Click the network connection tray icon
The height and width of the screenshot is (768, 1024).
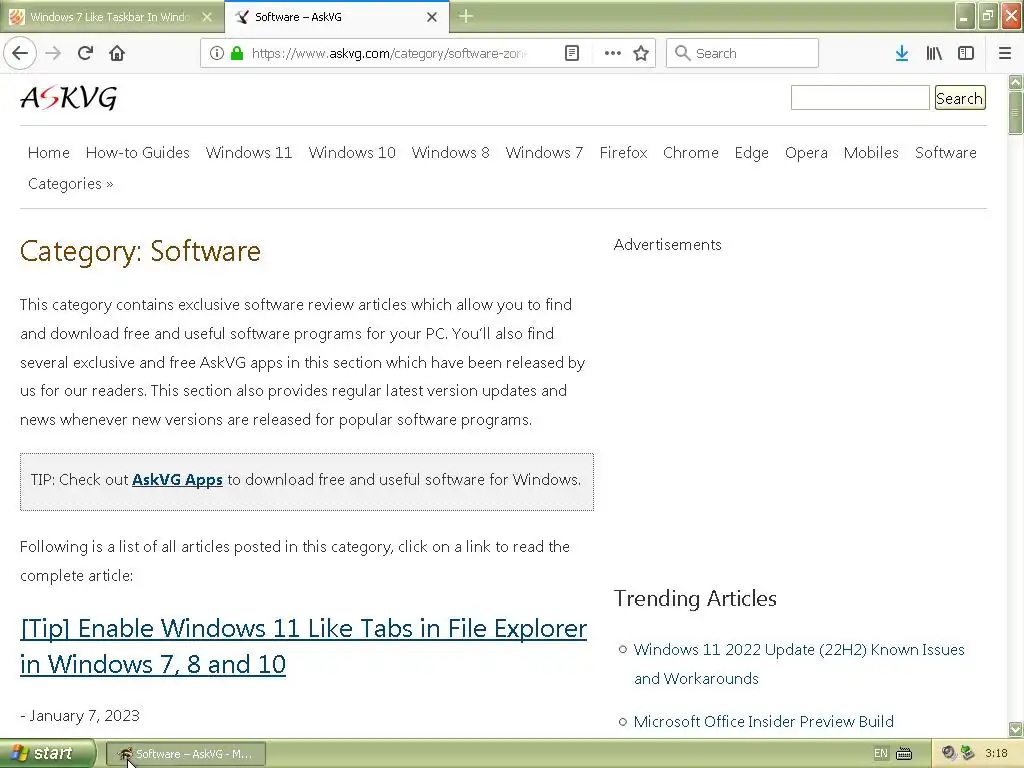coord(967,754)
